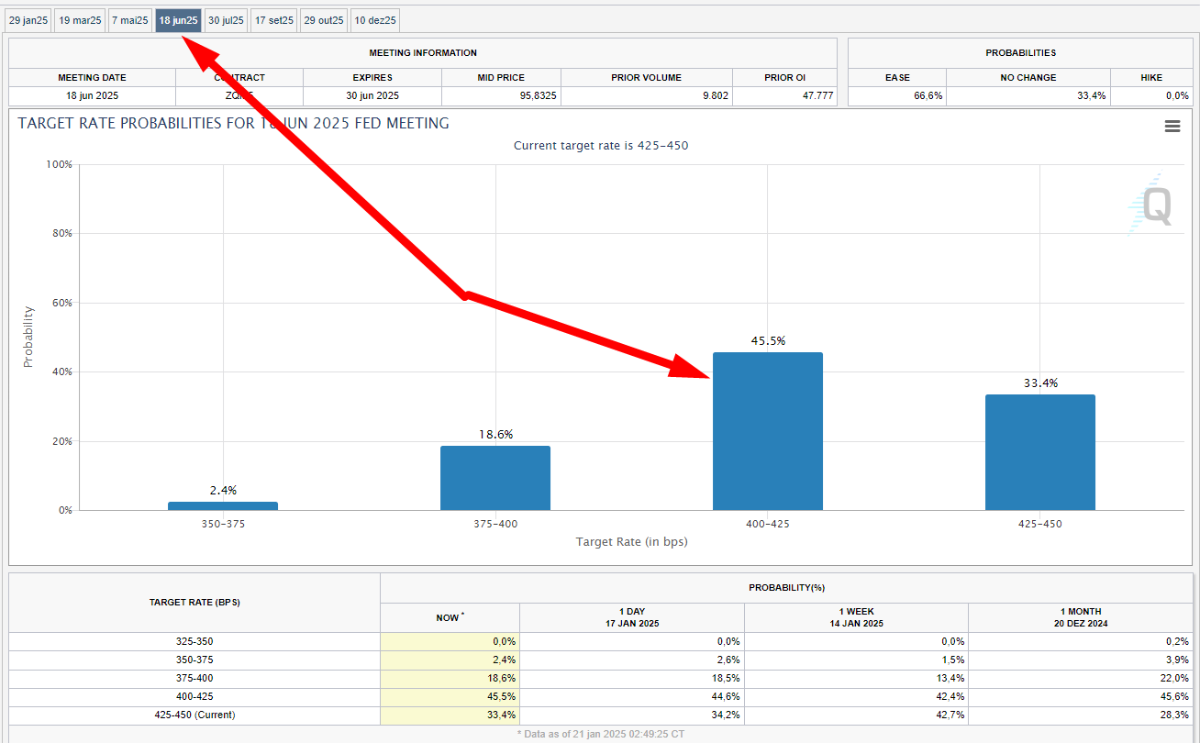Click the small 2.4% bar for 350-375
This screenshot has width=1200, height=743.
(223, 506)
